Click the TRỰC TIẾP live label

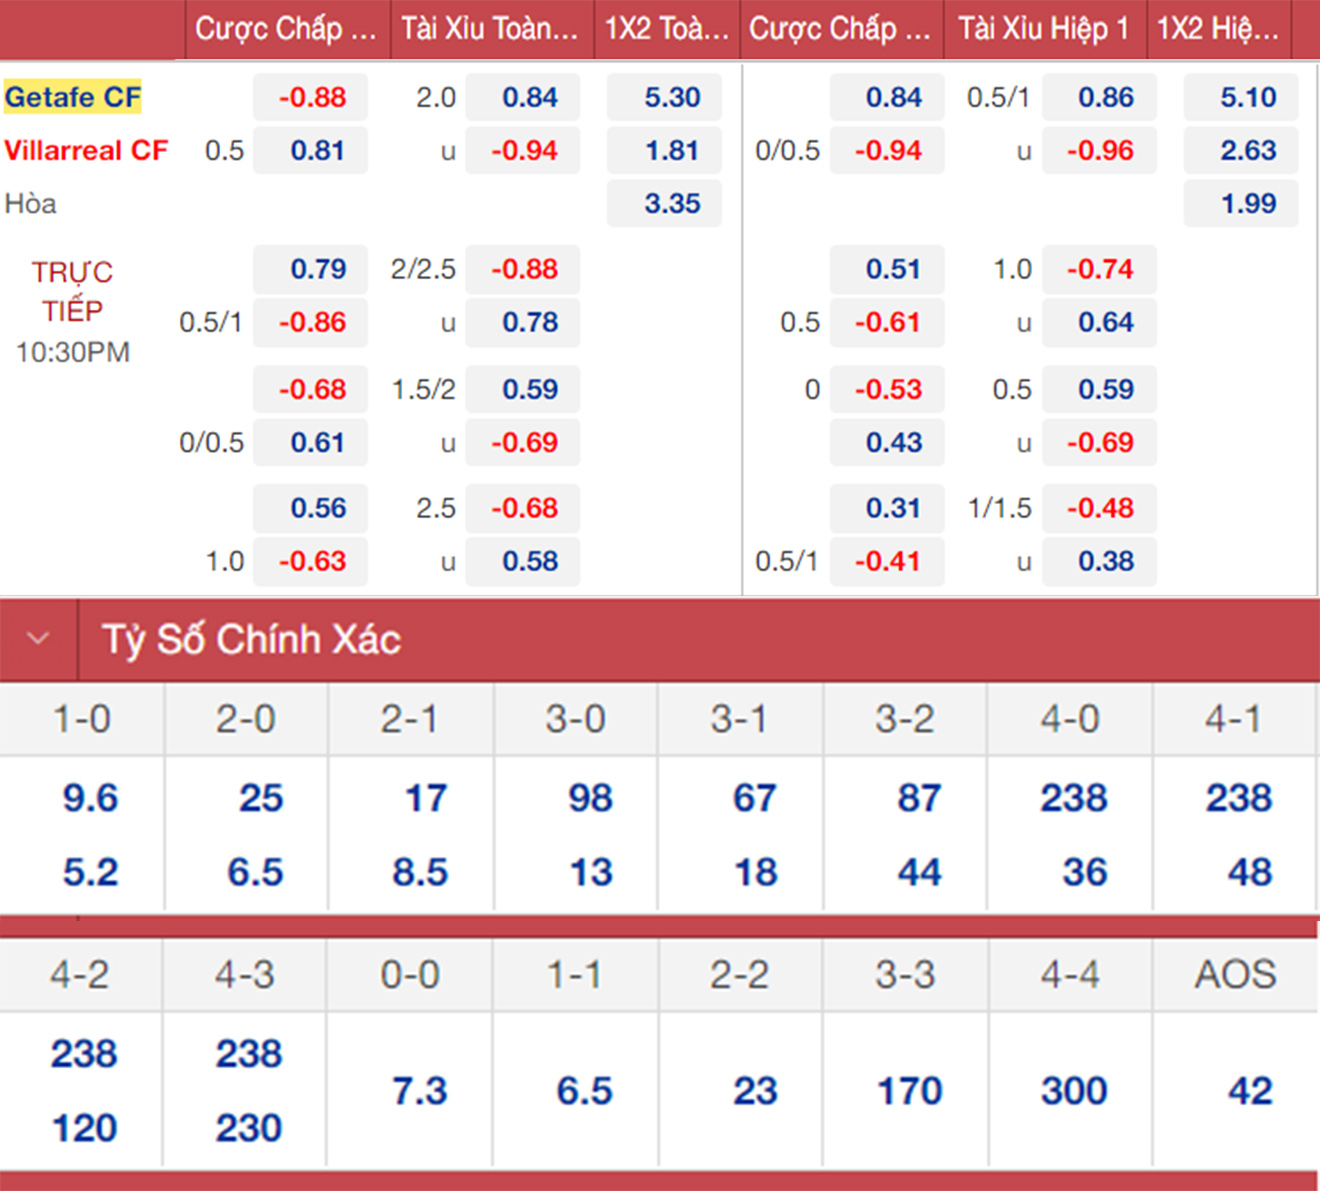point(72,291)
